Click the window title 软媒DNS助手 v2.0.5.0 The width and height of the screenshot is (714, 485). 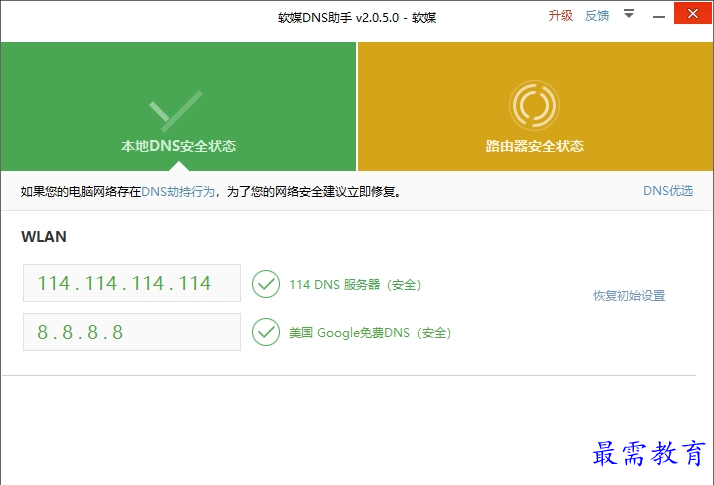pyautogui.click(x=338, y=17)
